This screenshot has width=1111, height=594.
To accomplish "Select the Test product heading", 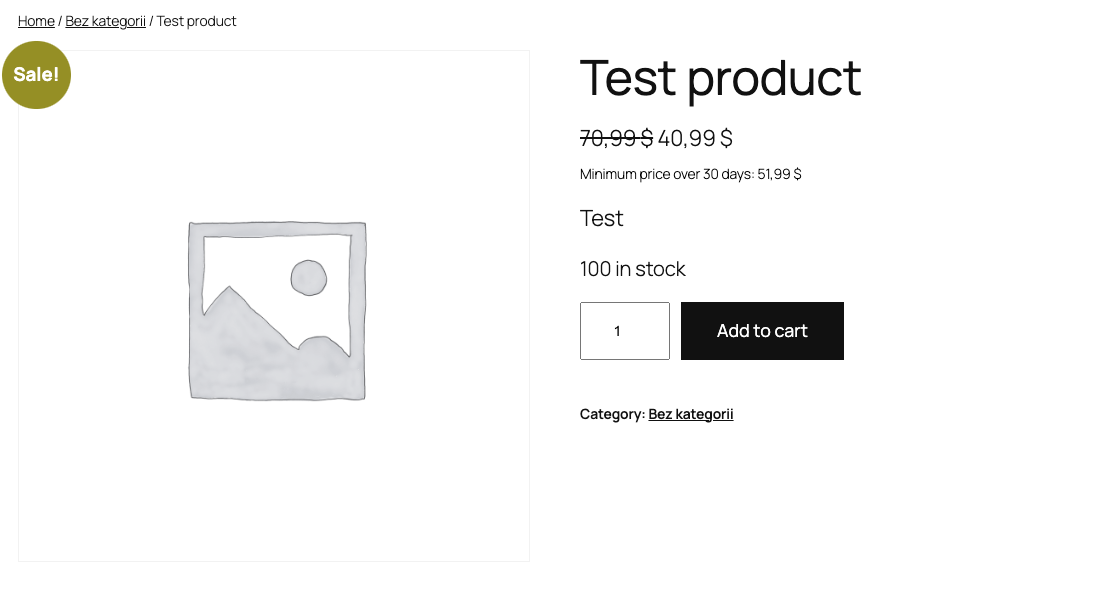I will pyautogui.click(x=721, y=78).
